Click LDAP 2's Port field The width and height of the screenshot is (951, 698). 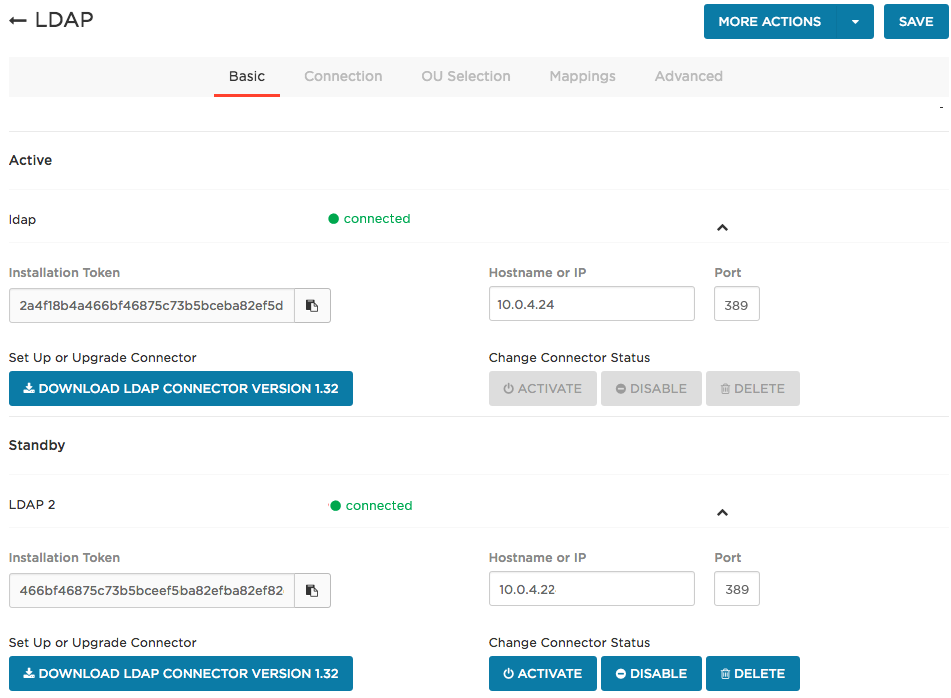(x=736, y=589)
